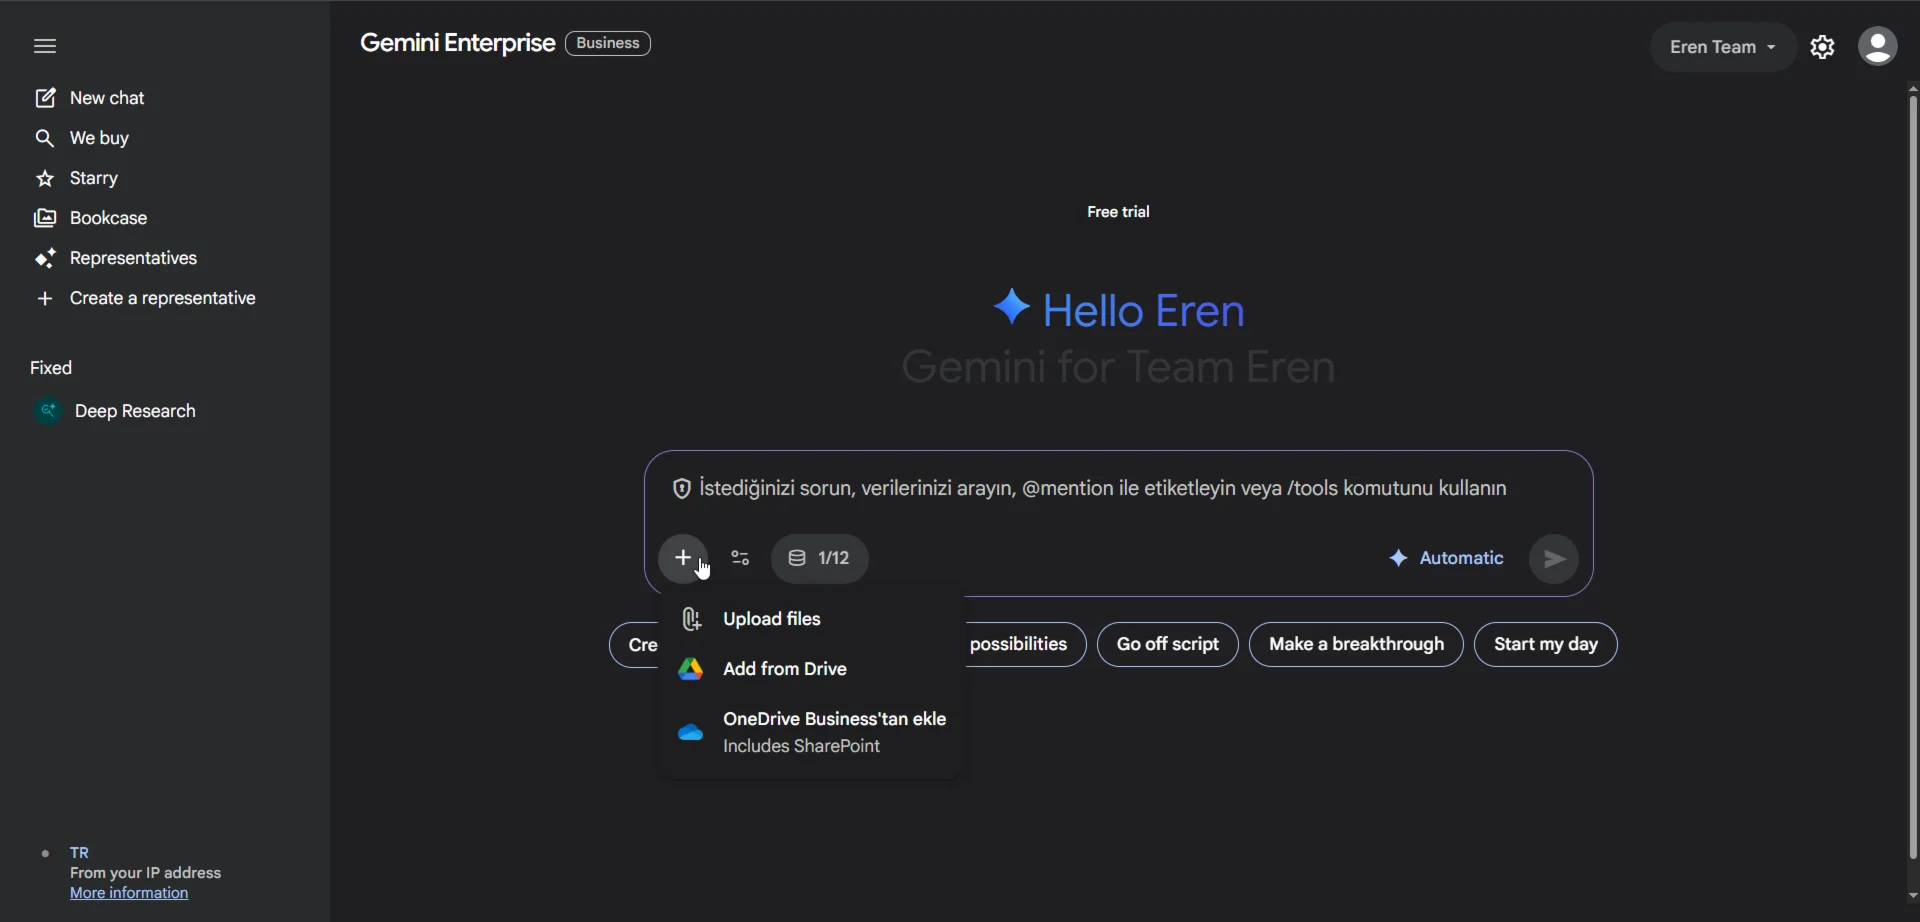
Task: Select Upload files from the menu
Action: tap(771, 619)
